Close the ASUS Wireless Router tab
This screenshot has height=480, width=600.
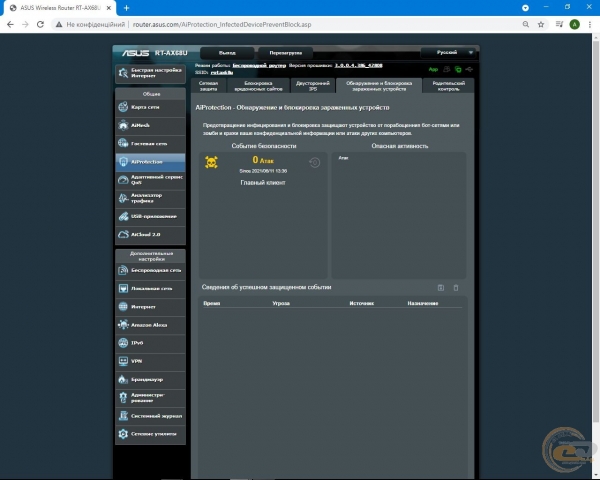click(109, 8)
